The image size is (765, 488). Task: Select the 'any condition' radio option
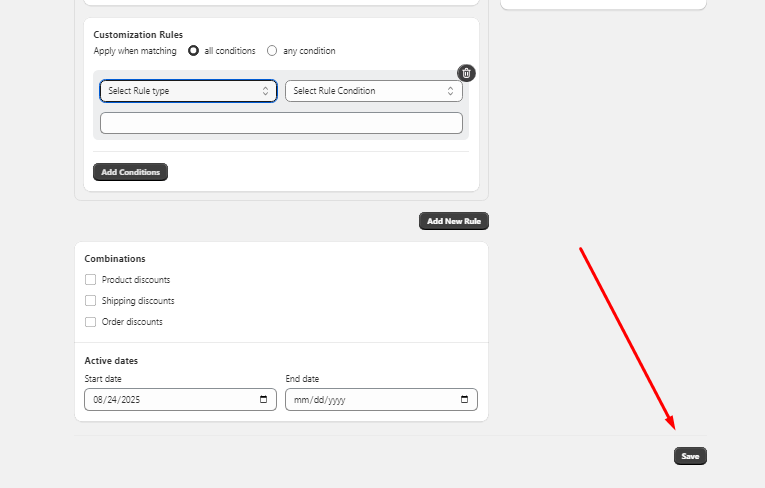click(272, 51)
